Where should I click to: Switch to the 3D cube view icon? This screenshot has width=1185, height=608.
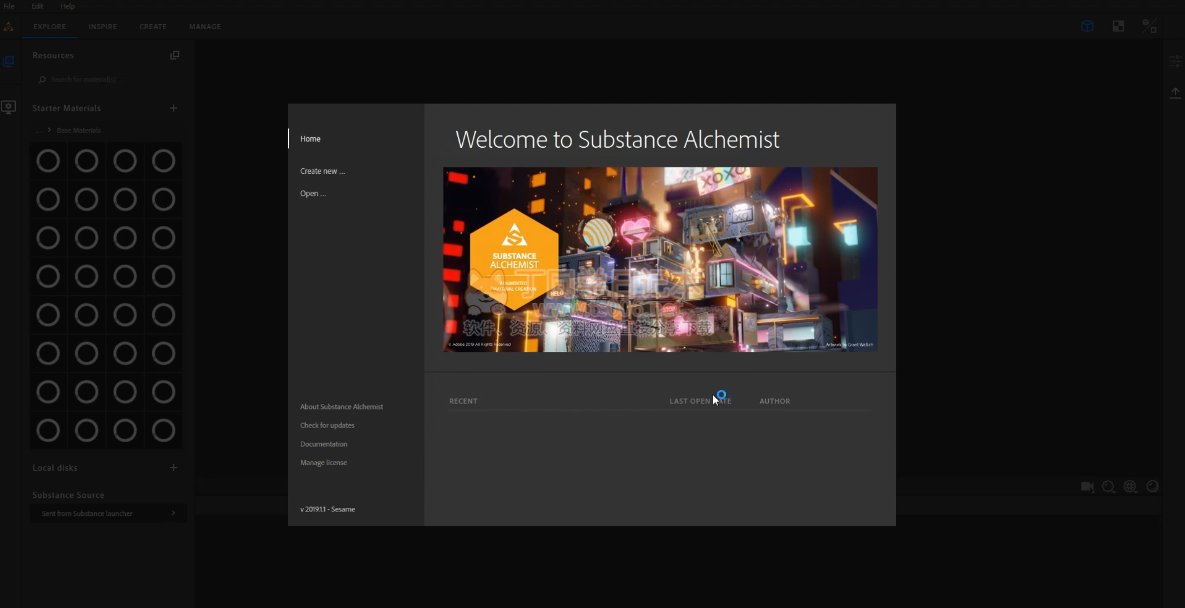click(1087, 26)
